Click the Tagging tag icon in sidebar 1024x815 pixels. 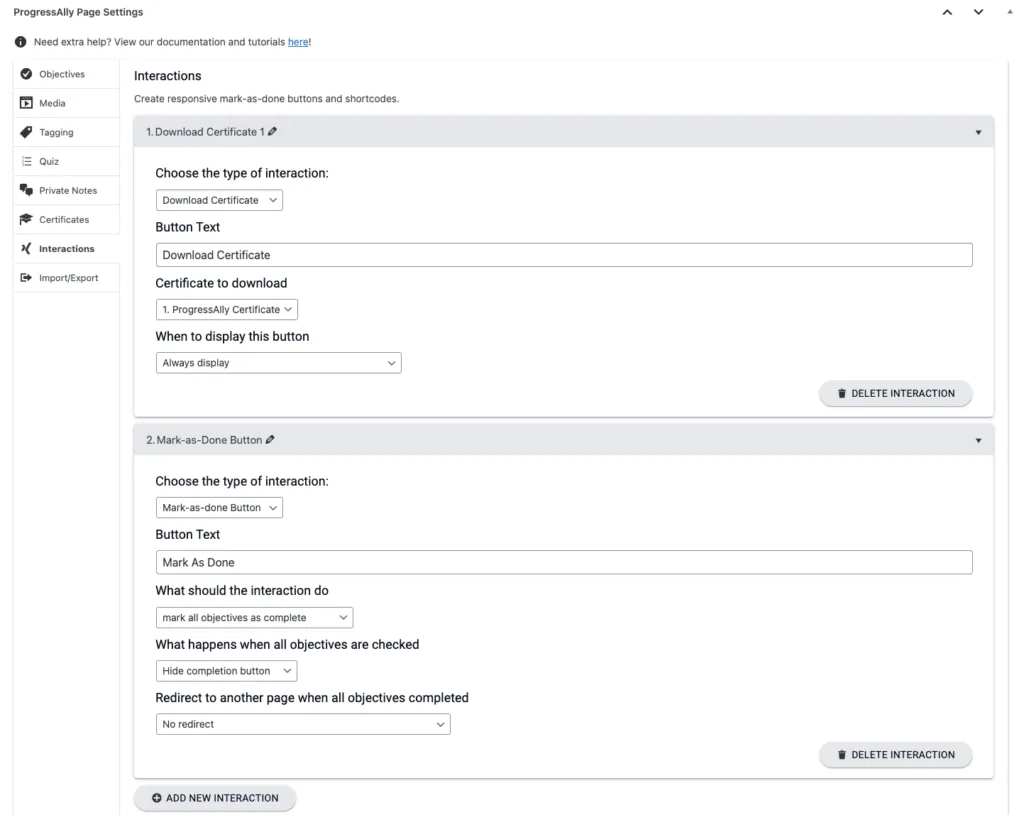[x=26, y=132]
